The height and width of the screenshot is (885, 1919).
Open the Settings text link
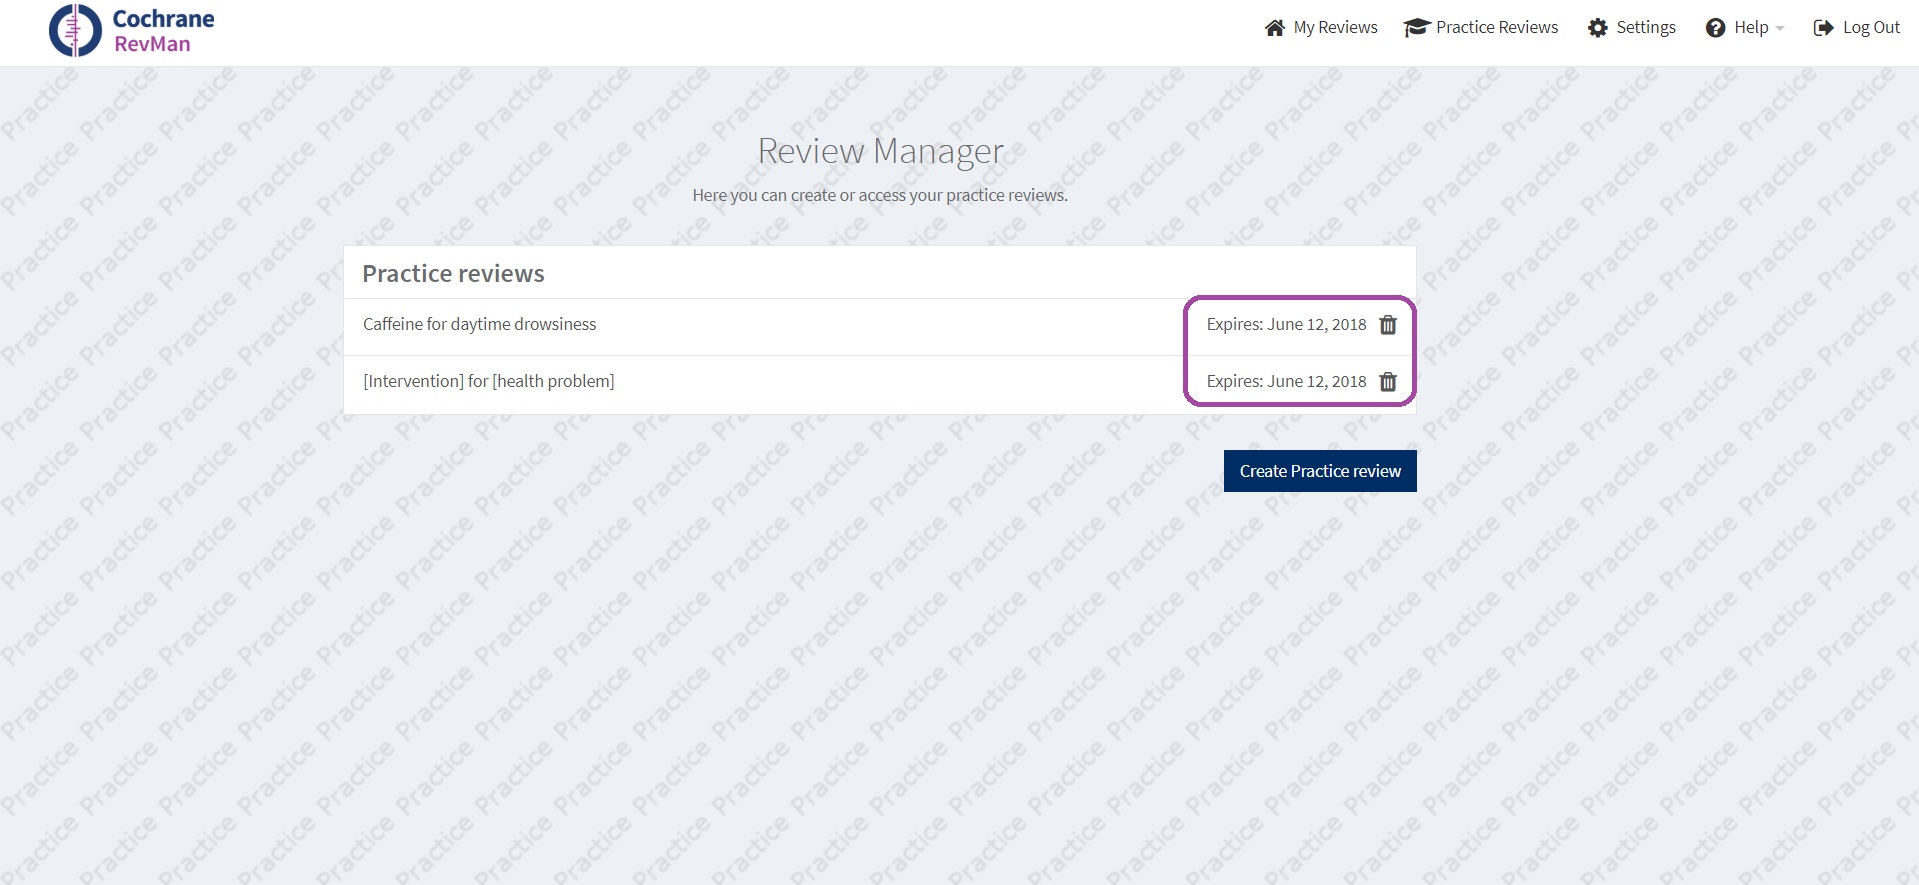[1645, 28]
